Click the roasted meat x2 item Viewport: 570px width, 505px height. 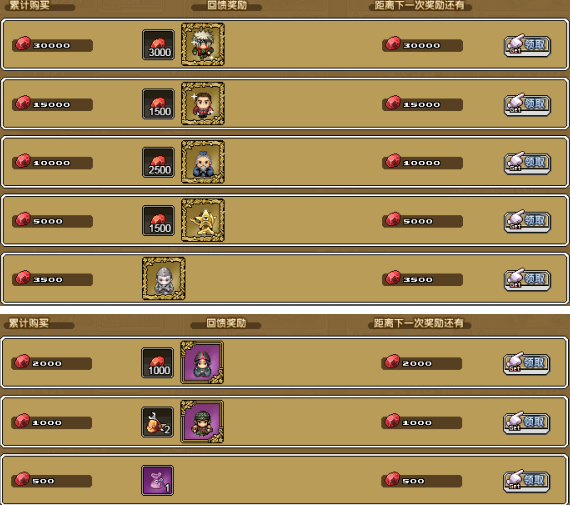click(157, 422)
